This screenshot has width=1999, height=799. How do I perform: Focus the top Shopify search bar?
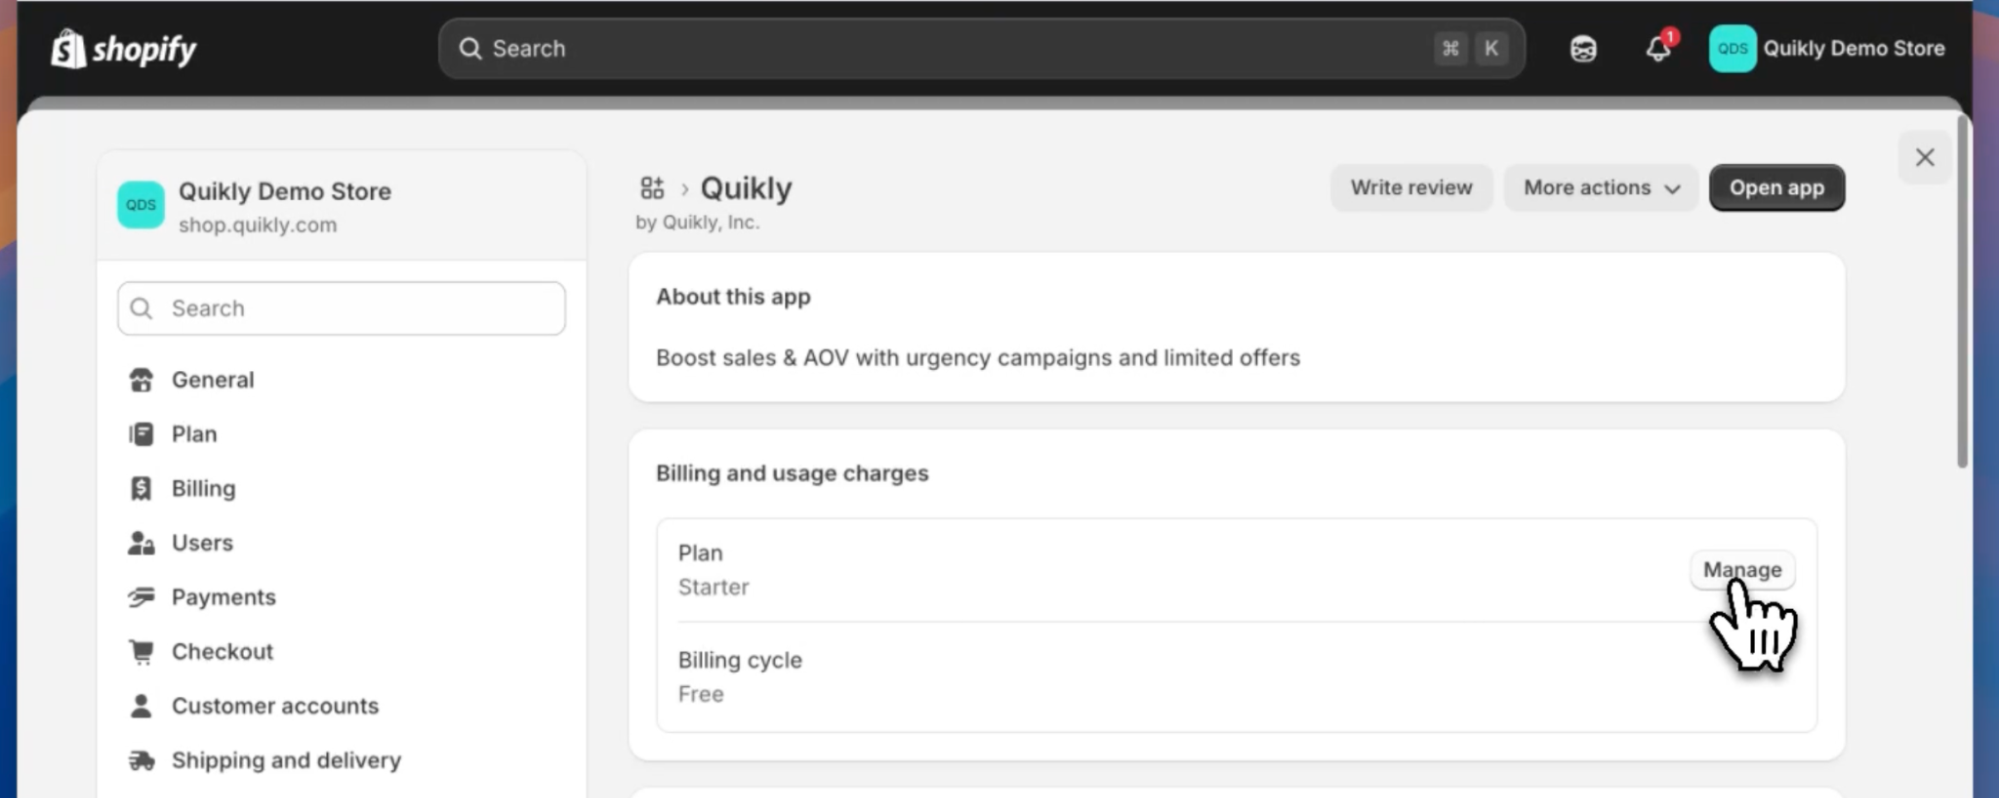coord(981,48)
